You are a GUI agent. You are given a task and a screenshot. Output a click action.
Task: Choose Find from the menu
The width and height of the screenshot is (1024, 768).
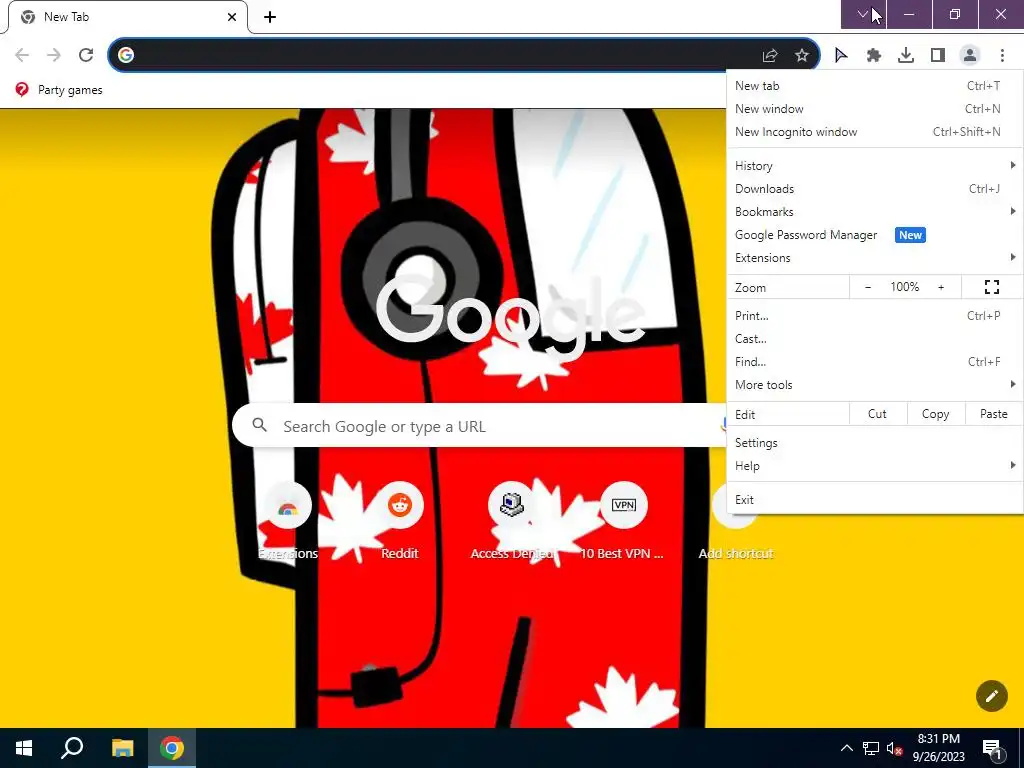874,362
